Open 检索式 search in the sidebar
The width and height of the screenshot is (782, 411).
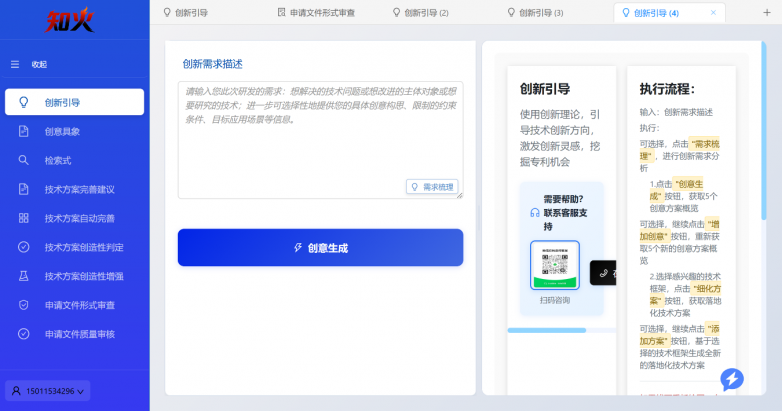point(57,160)
